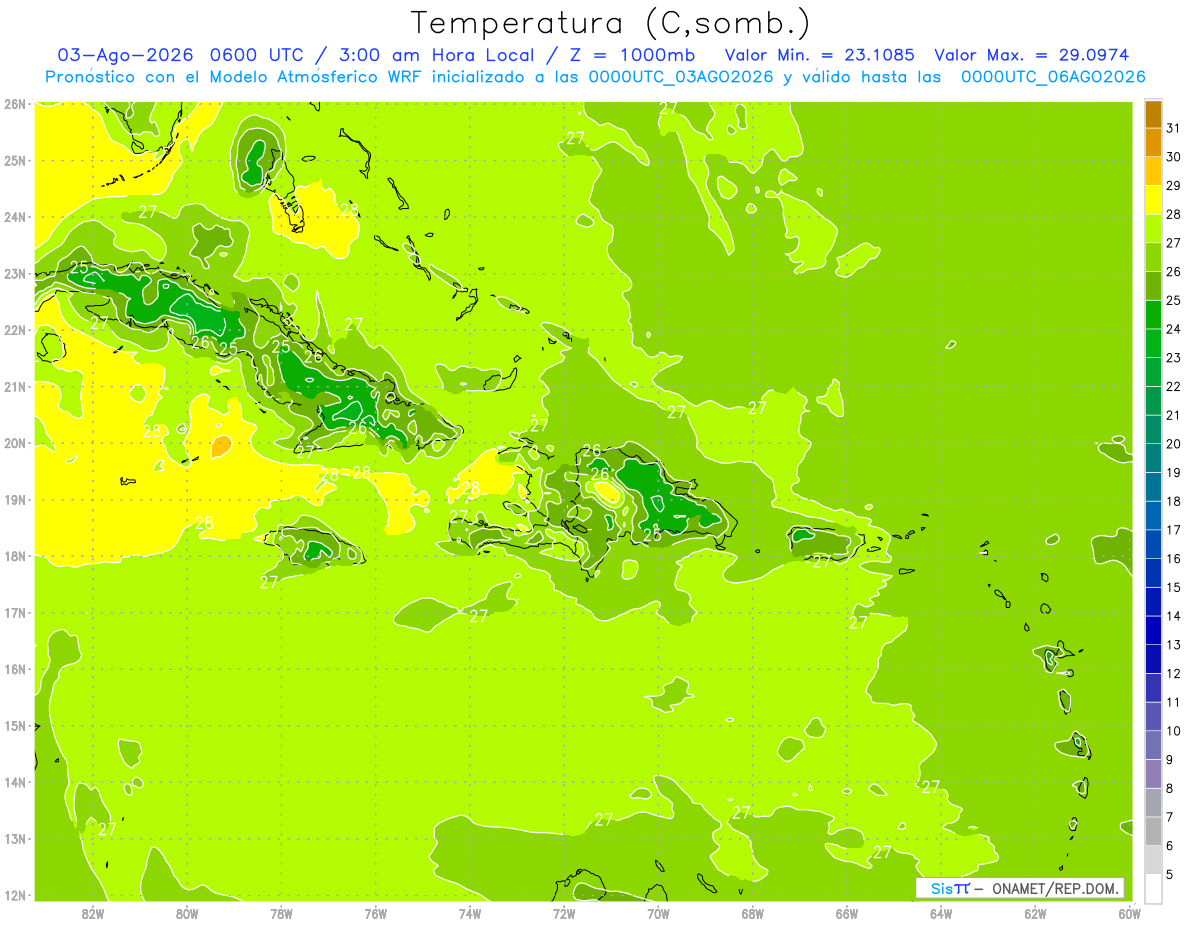
Task: Click the '14N' latitude axis label
Action: pyautogui.click(x=14, y=782)
